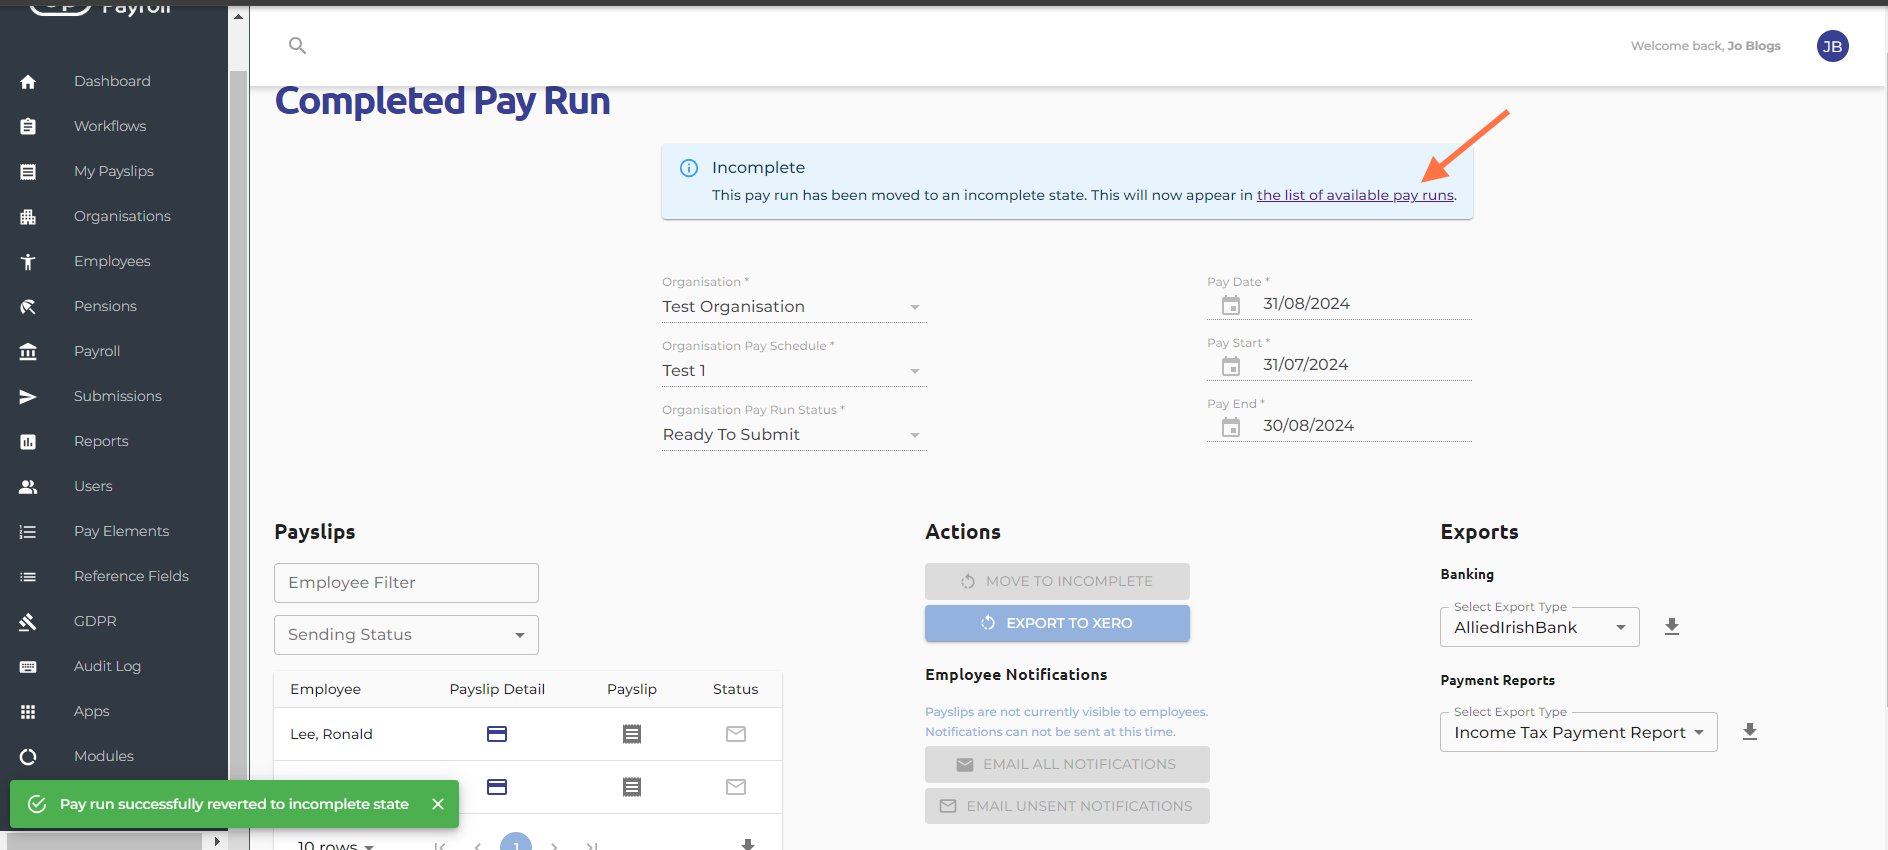This screenshot has height=850, width=1888.
Task: Go to Reports in the sidebar
Action: 101,441
